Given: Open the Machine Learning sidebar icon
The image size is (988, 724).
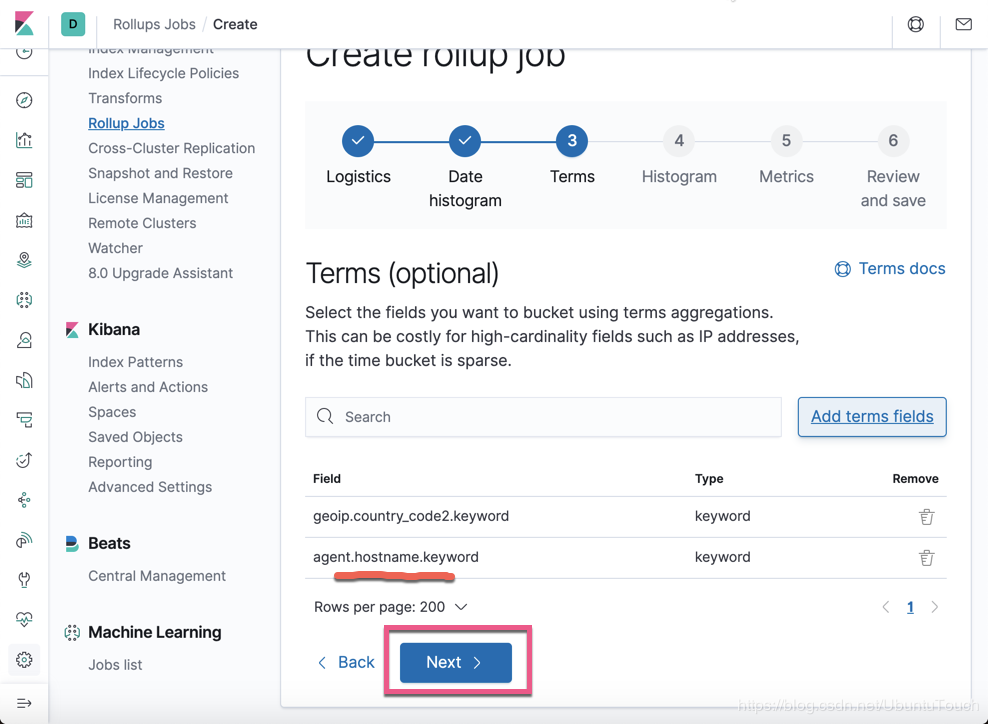Looking at the screenshot, I should [24, 299].
